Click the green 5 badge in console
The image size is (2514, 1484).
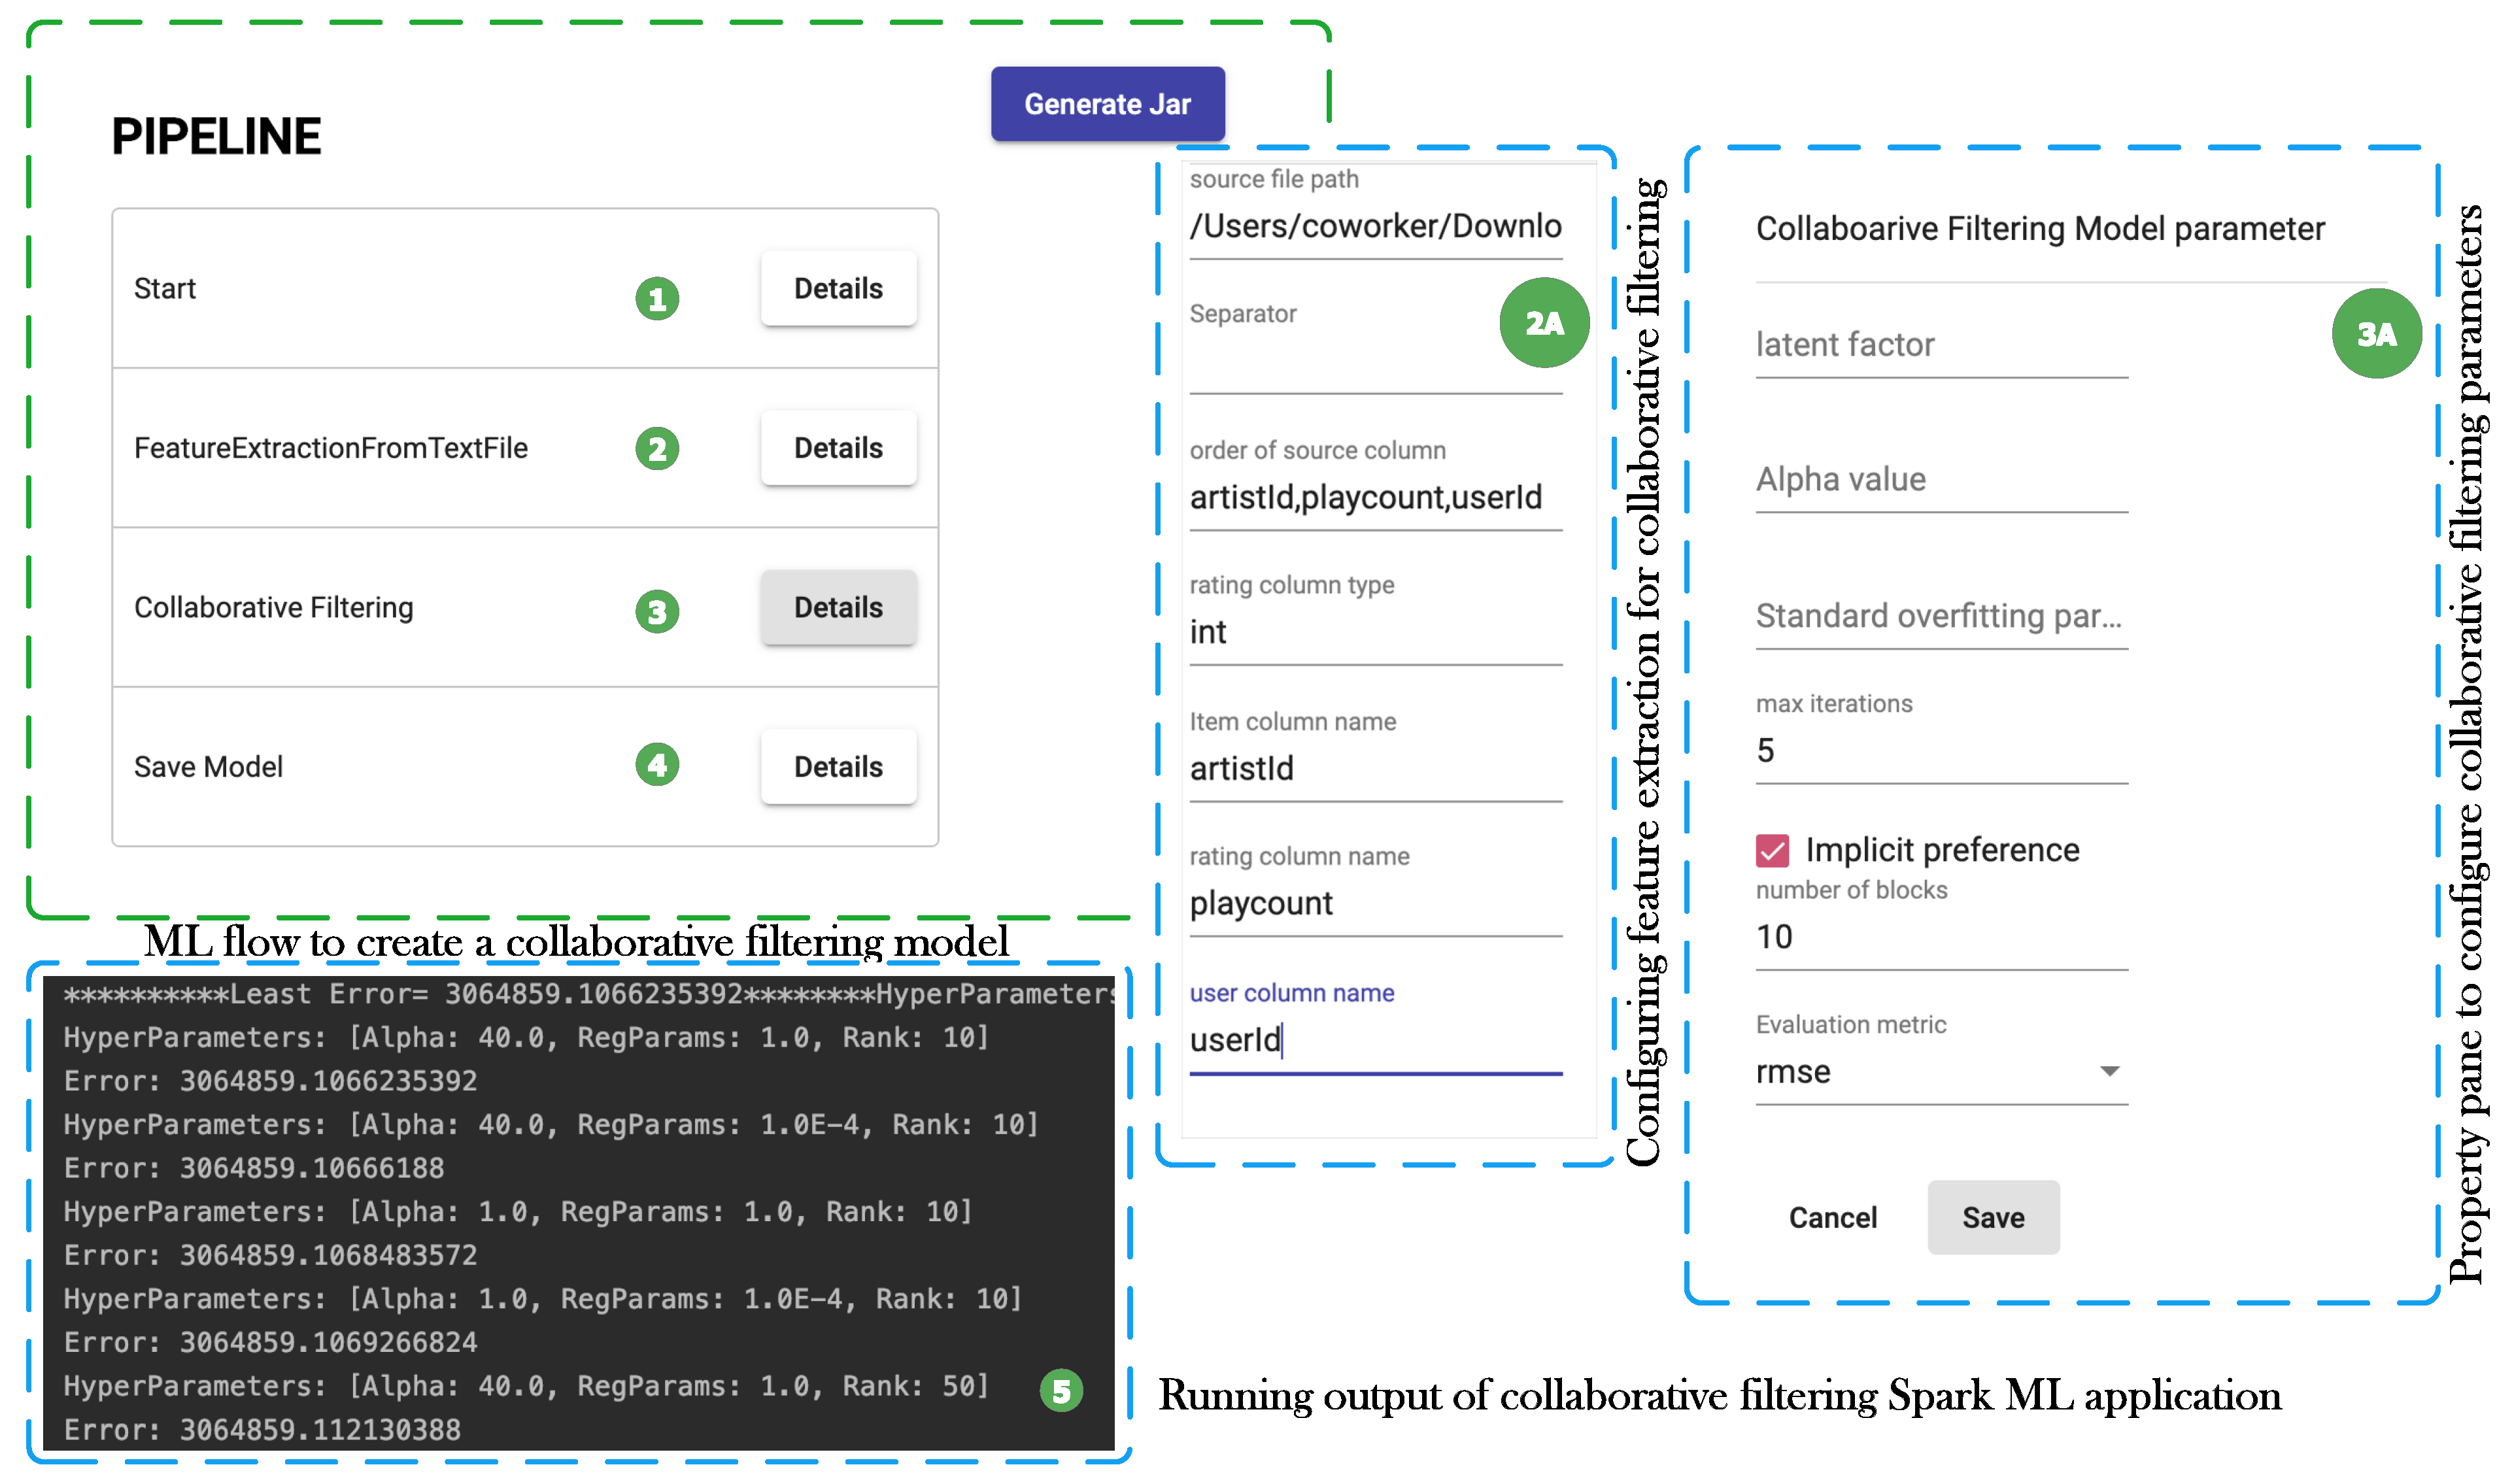coord(1061,1390)
